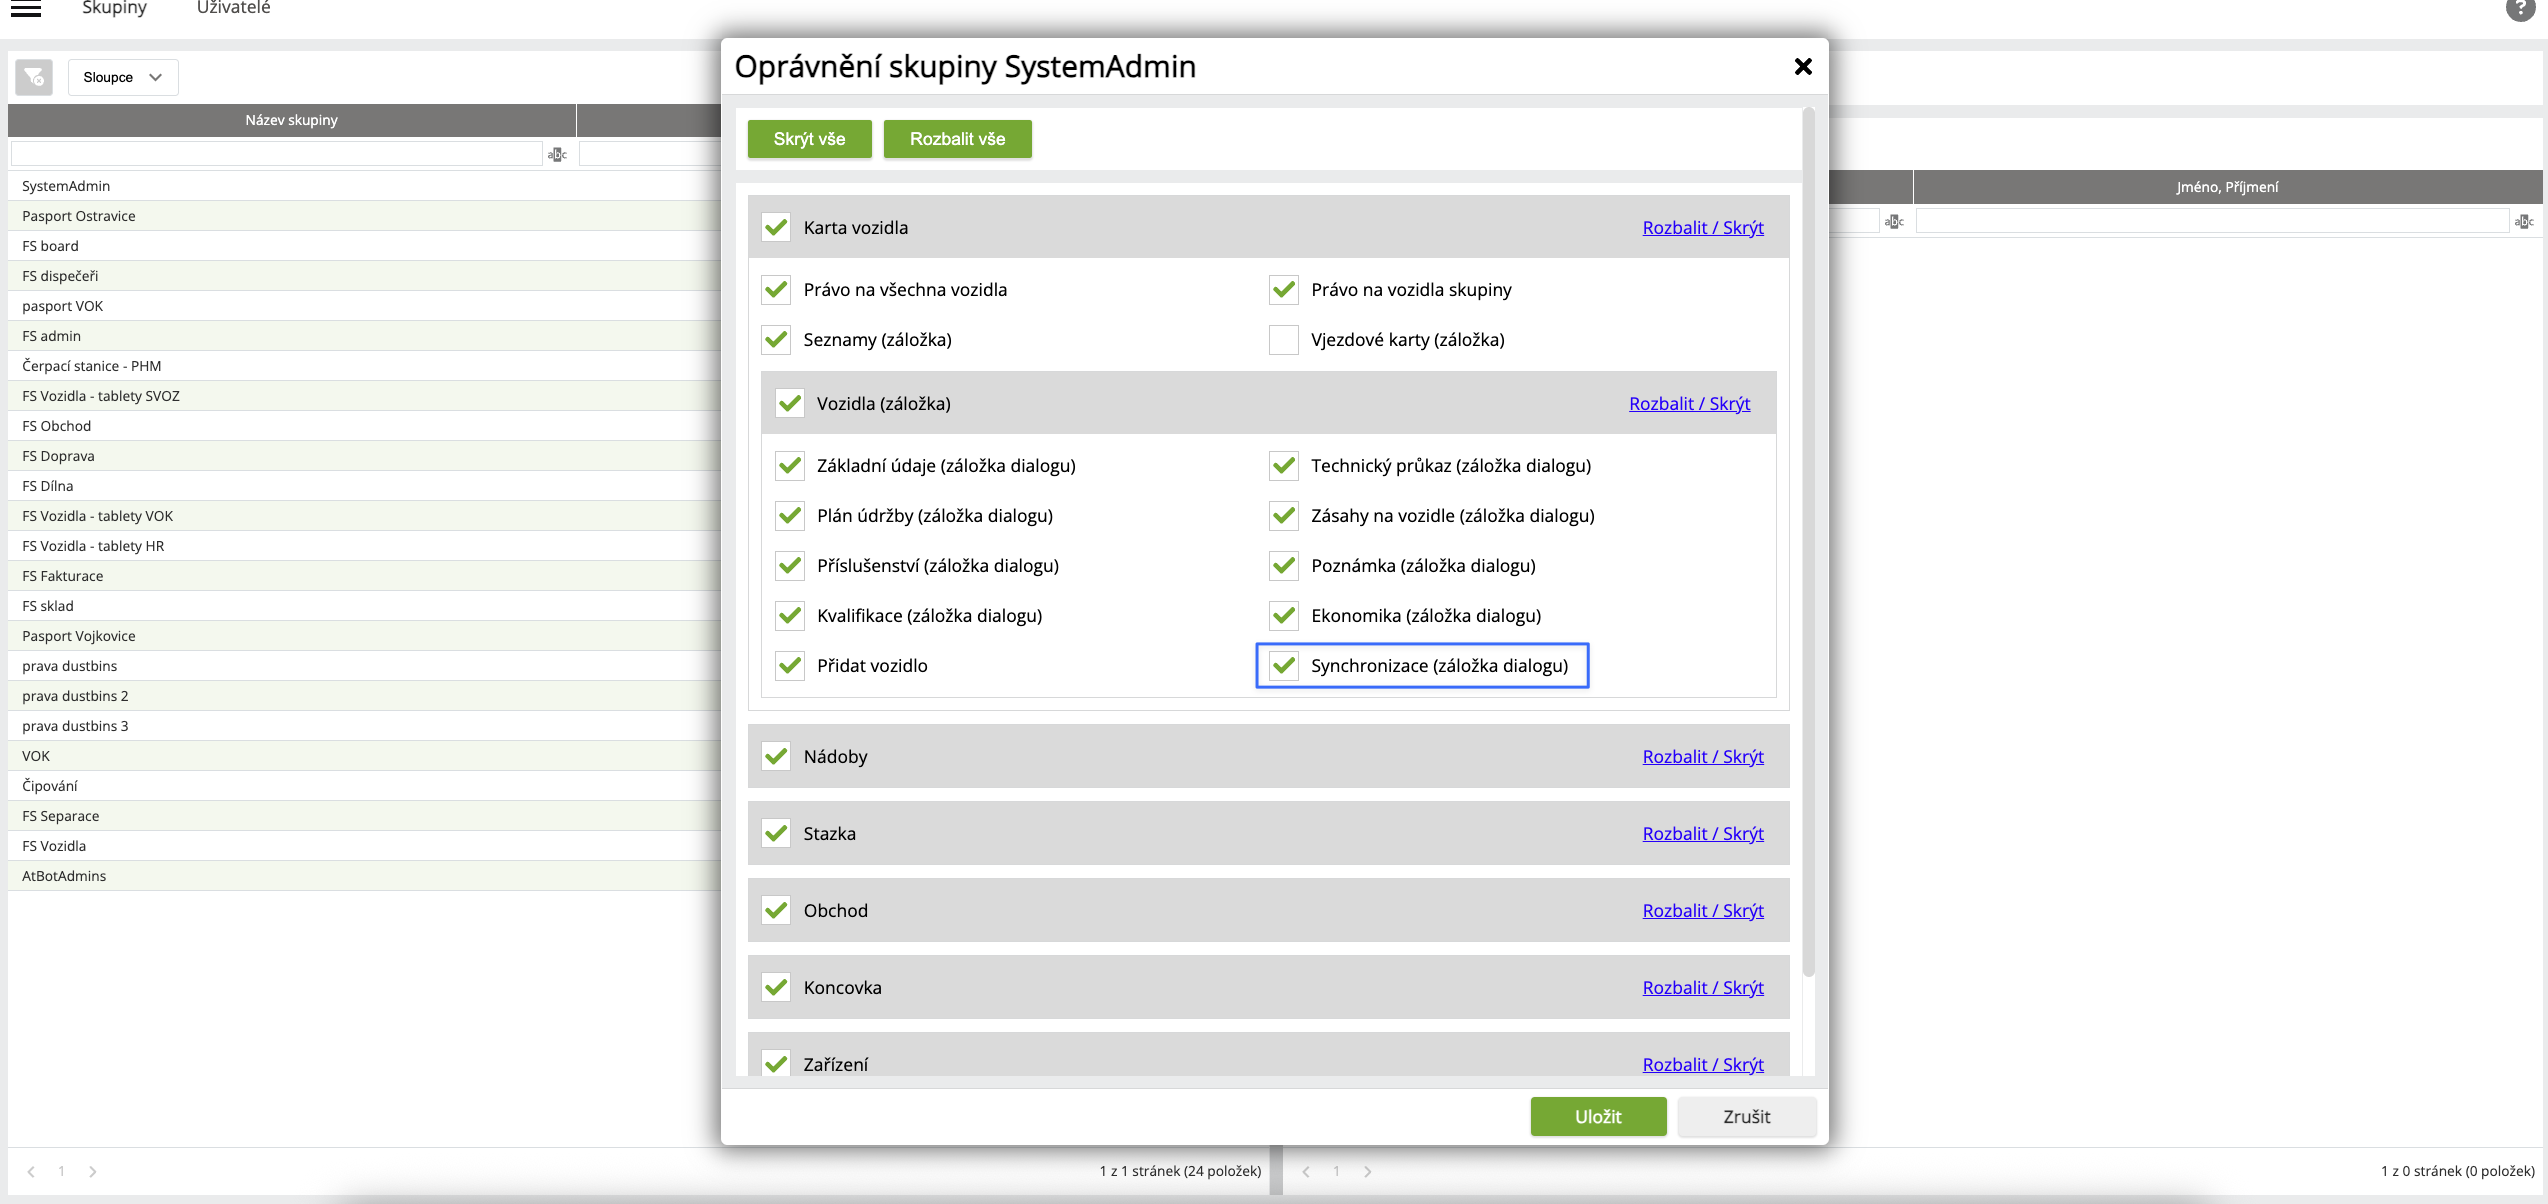The width and height of the screenshot is (2548, 1204).
Task: Go to previous page in groups pager
Action: pos(31,1171)
